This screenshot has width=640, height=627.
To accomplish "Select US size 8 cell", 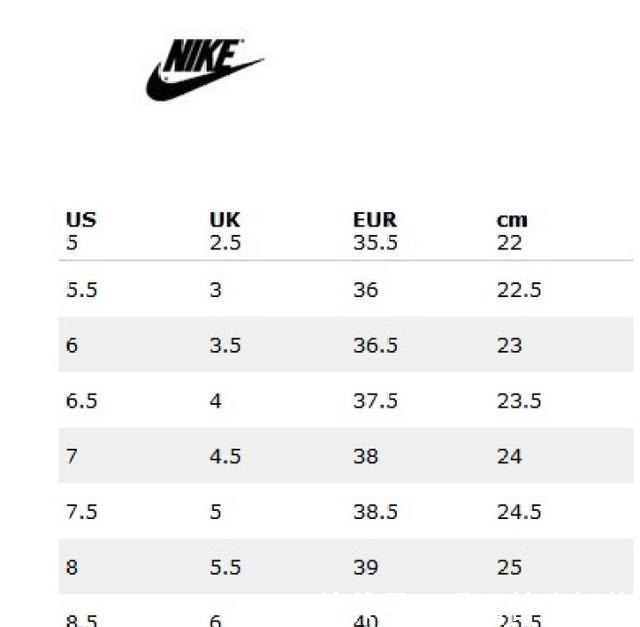I will click(72, 567).
